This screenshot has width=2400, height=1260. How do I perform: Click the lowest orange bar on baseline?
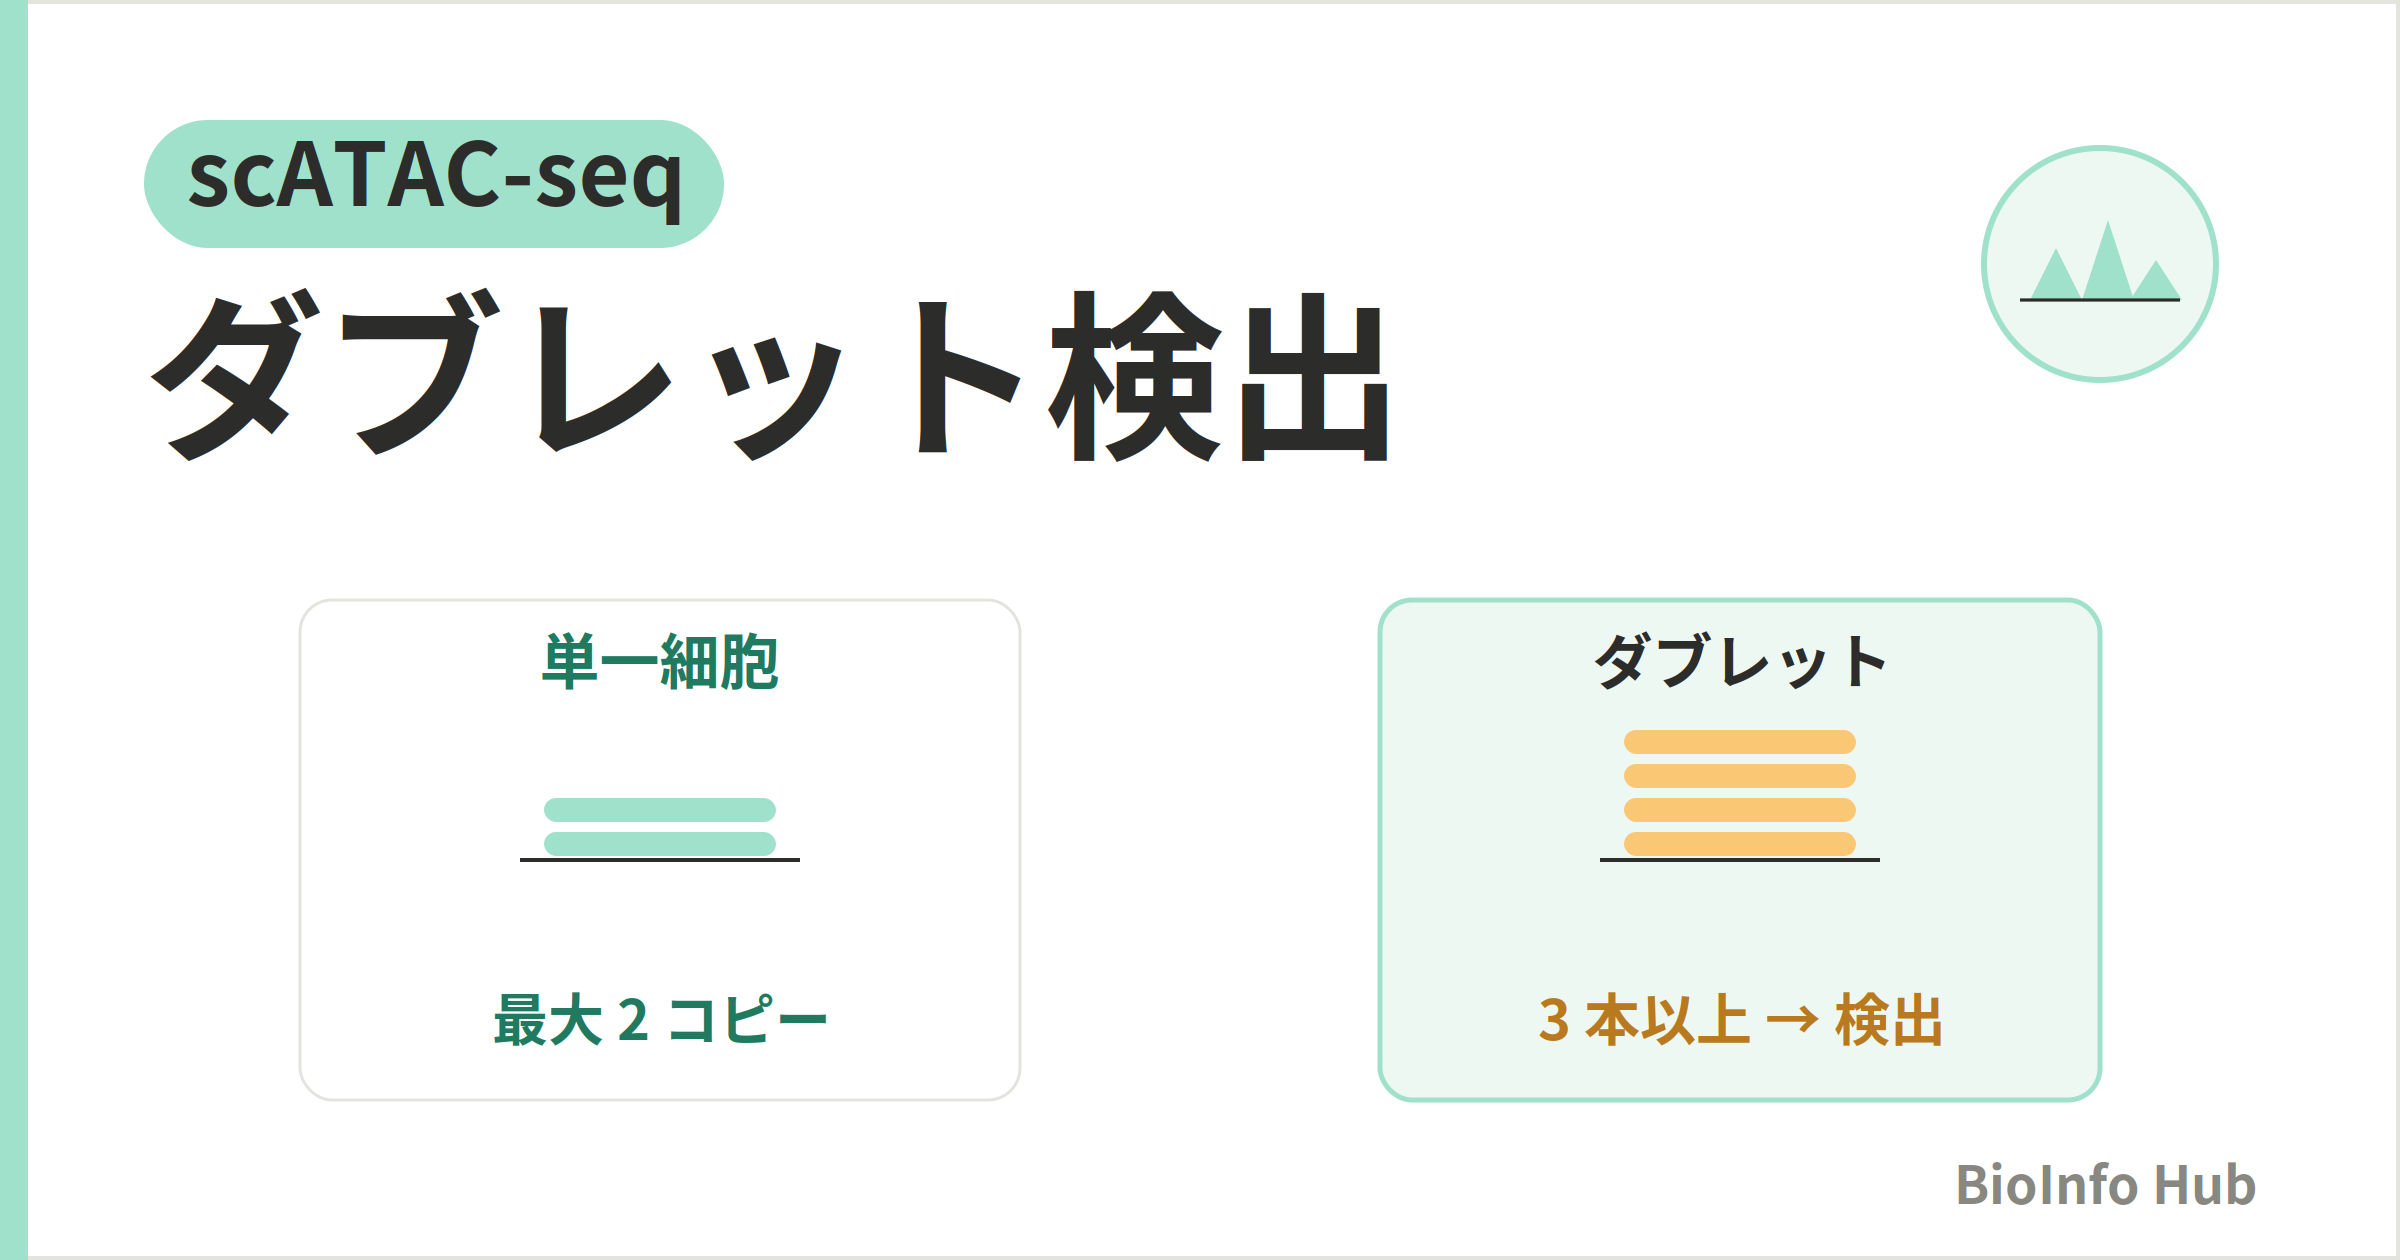coord(1740,844)
